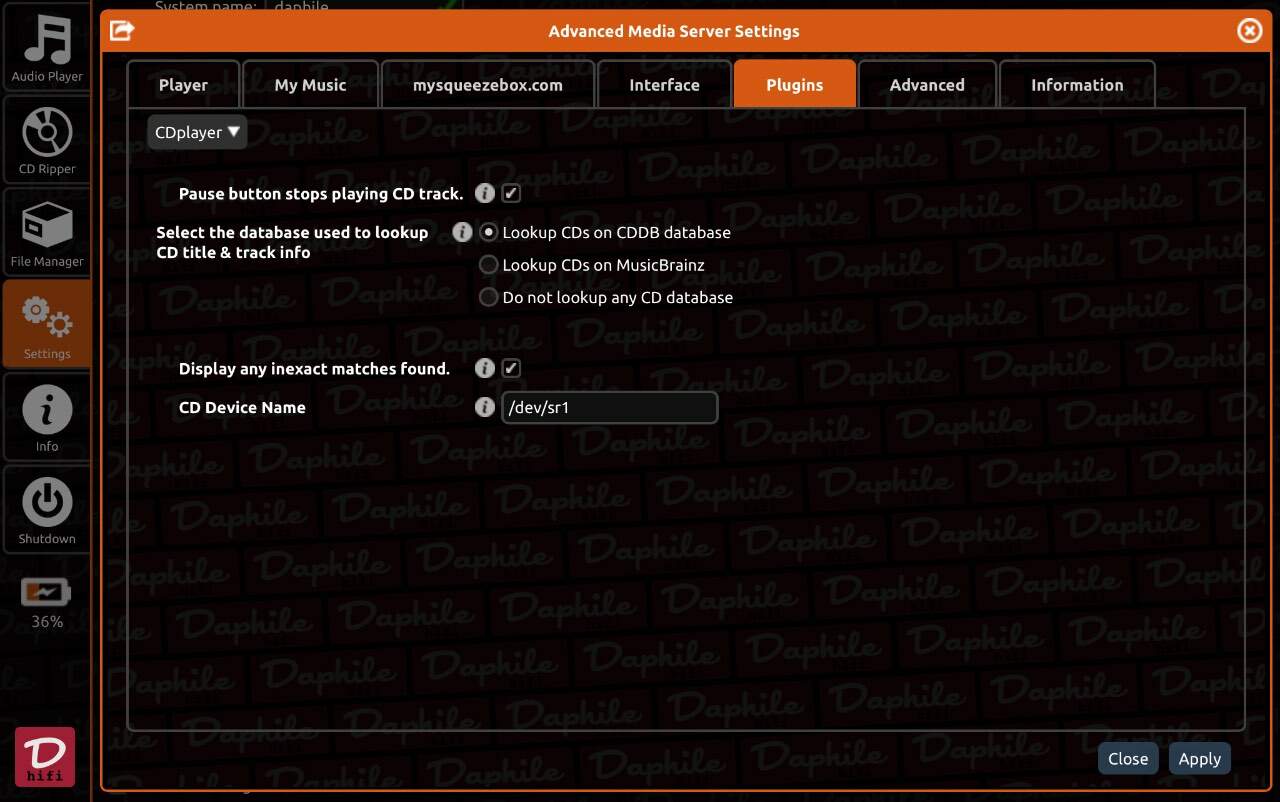Screen dimensions: 1280x802
Task: Click the Close button
Action: 1128,759
